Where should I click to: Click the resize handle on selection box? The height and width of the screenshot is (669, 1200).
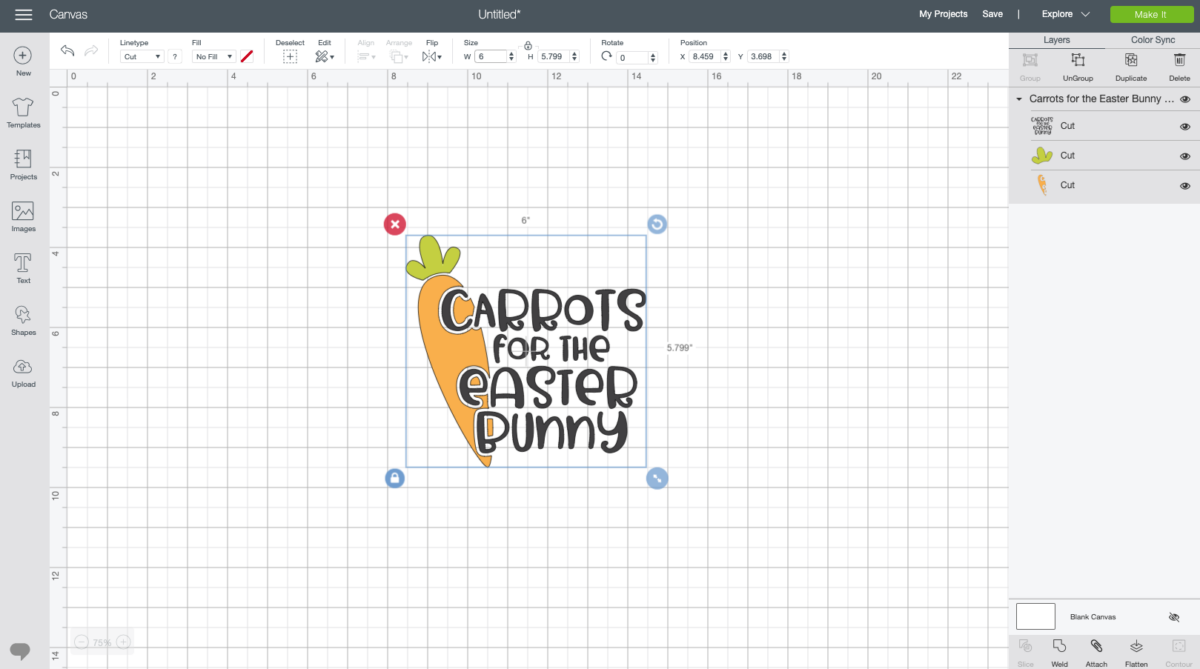(657, 478)
